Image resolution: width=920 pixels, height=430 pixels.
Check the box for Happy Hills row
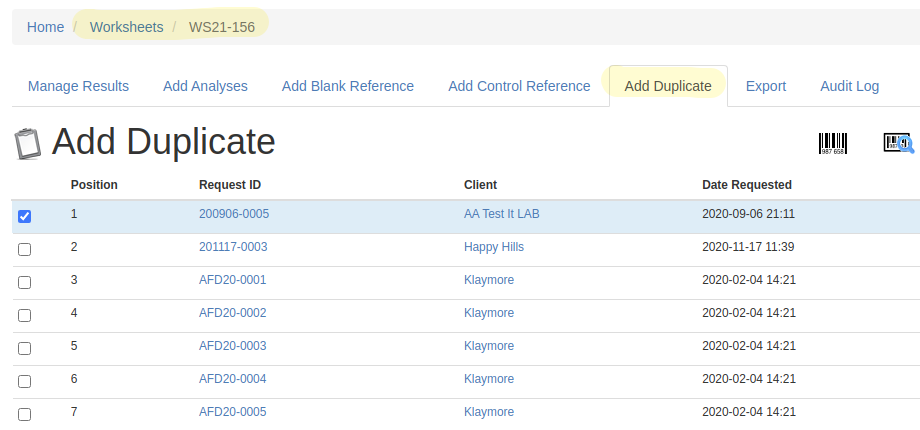[x=25, y=249]
